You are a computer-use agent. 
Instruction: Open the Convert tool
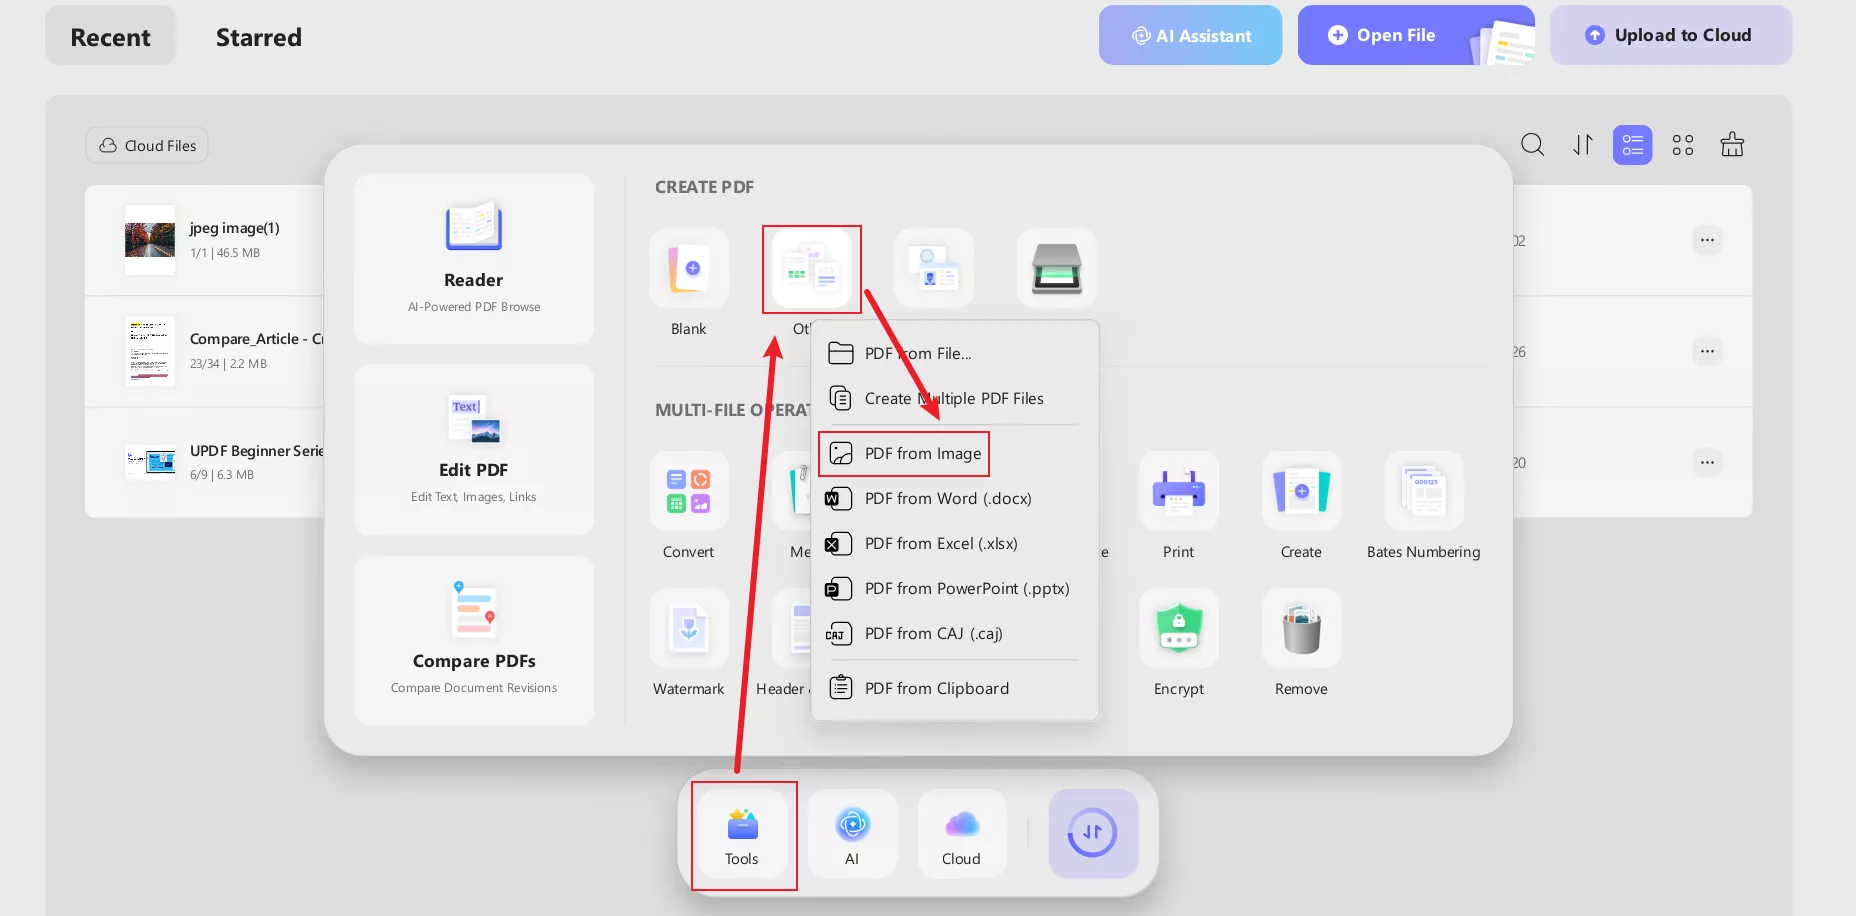(688, 491)
